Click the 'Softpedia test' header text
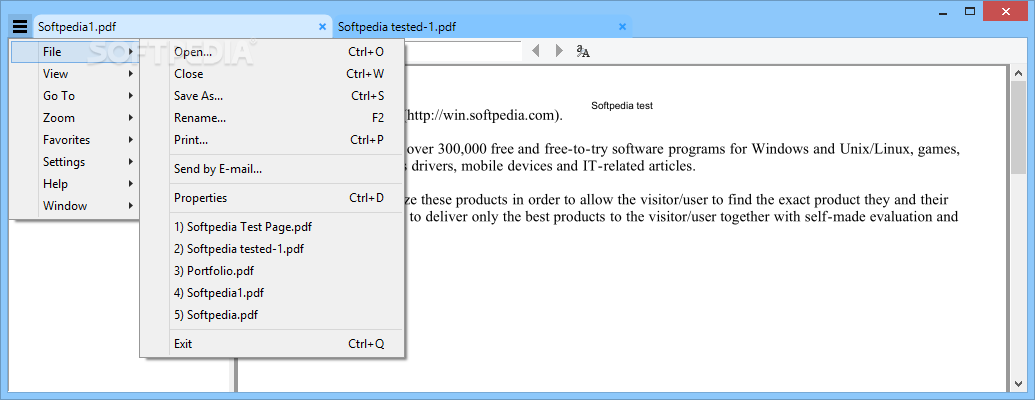The width and height of the screenshot is (1035, 400). click(622, 106)
